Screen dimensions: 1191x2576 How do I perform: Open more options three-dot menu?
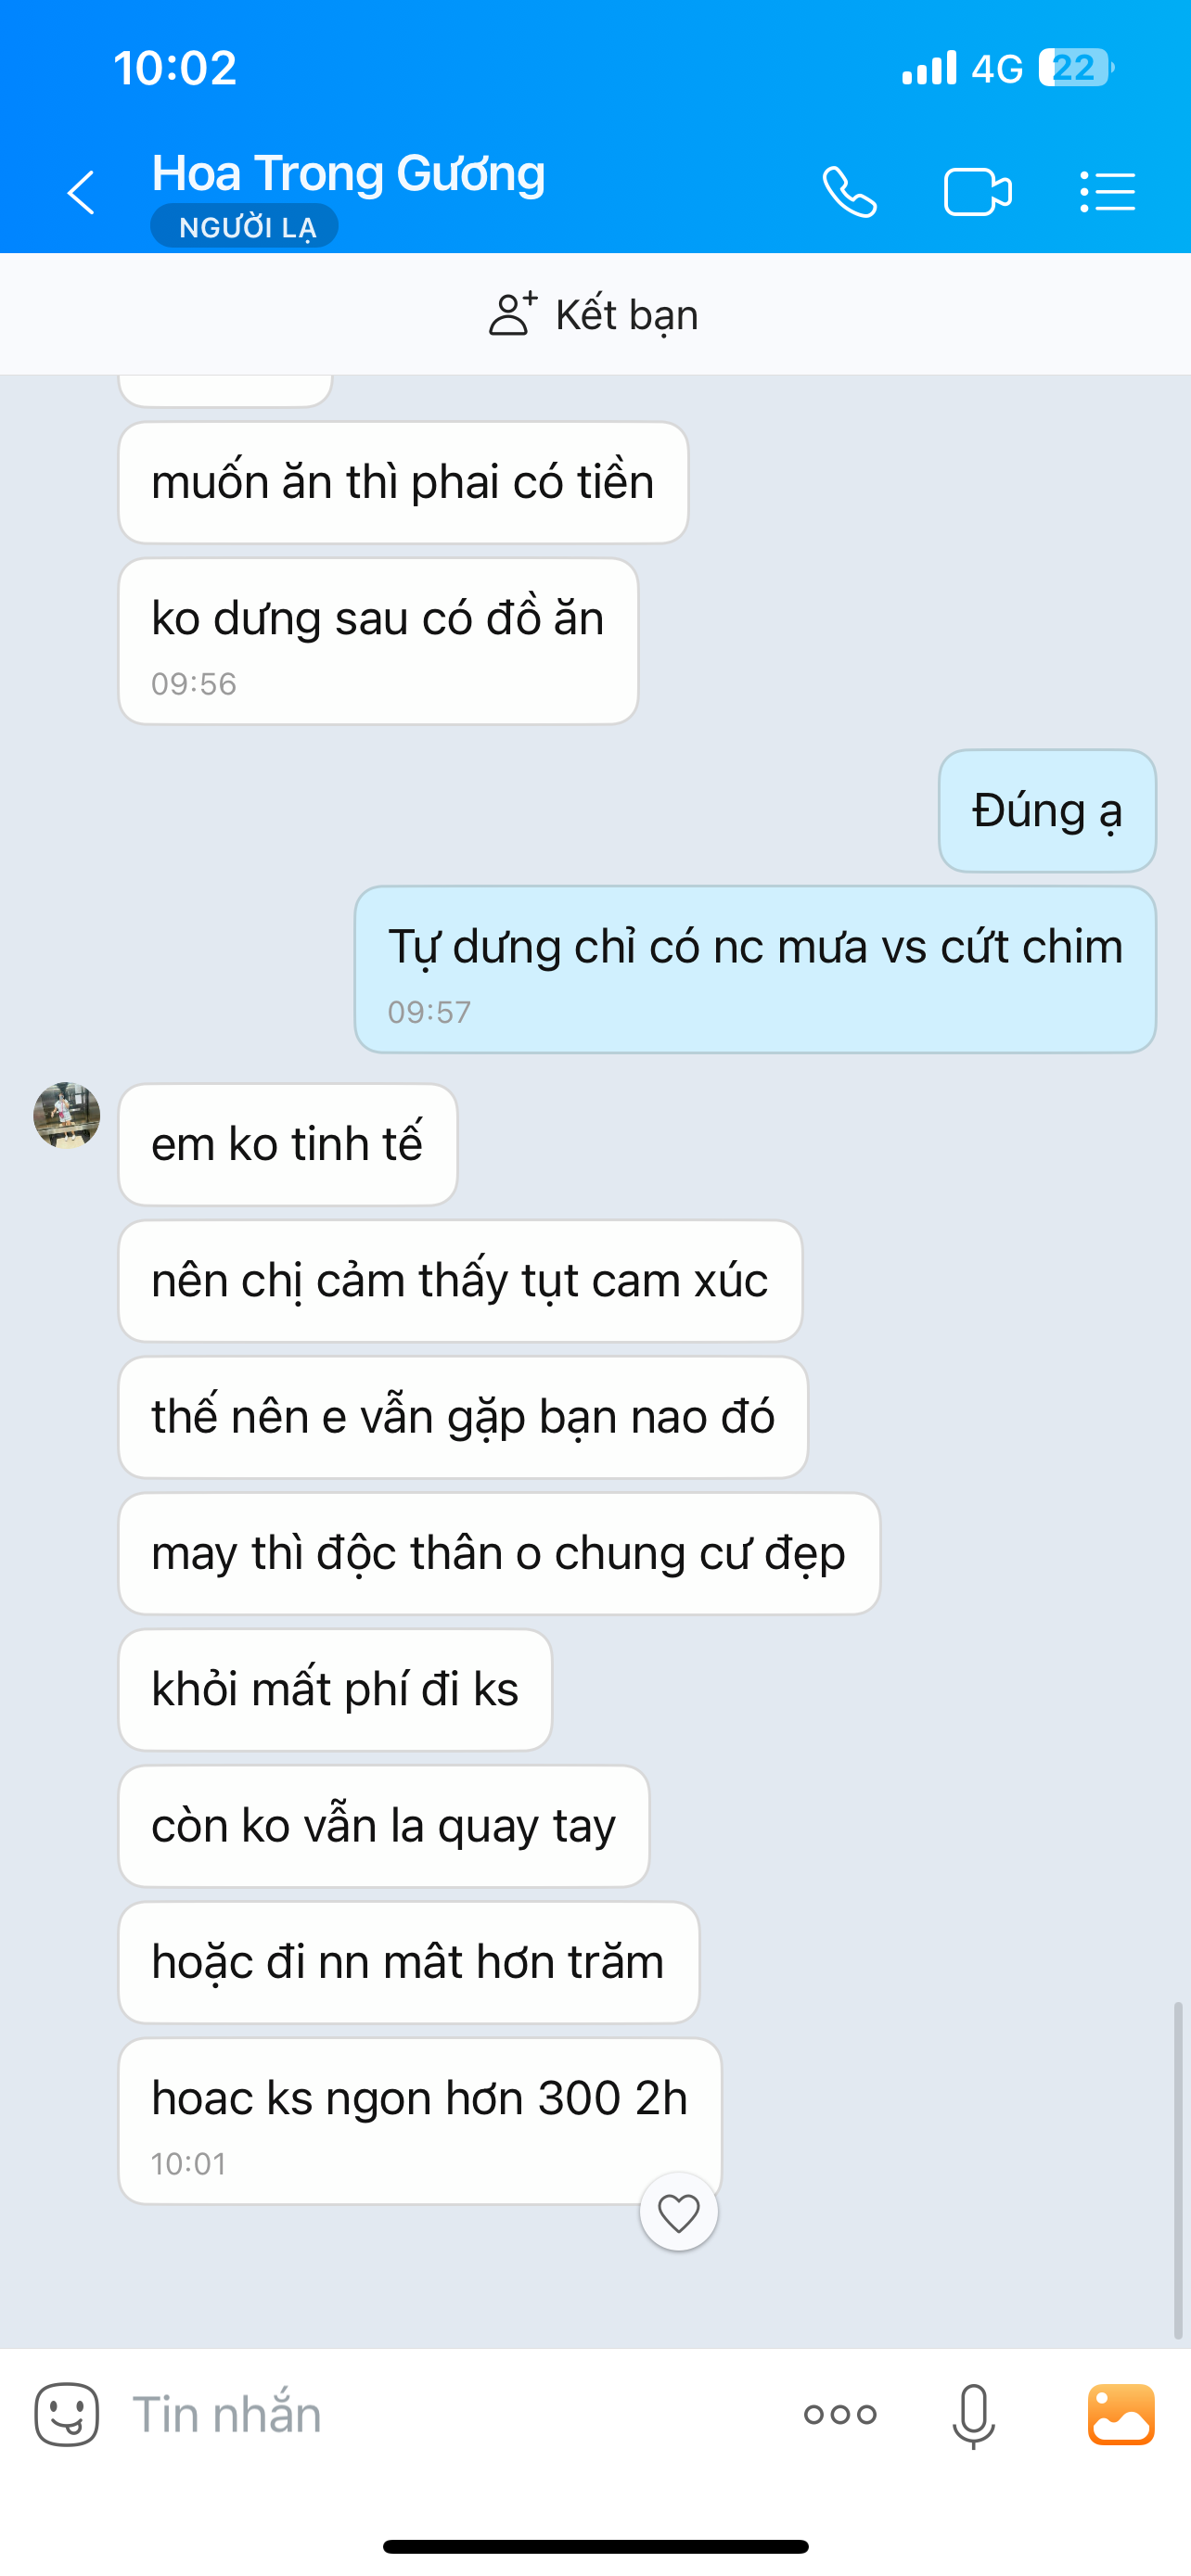pyautogui.click(x=840, y=2414)
